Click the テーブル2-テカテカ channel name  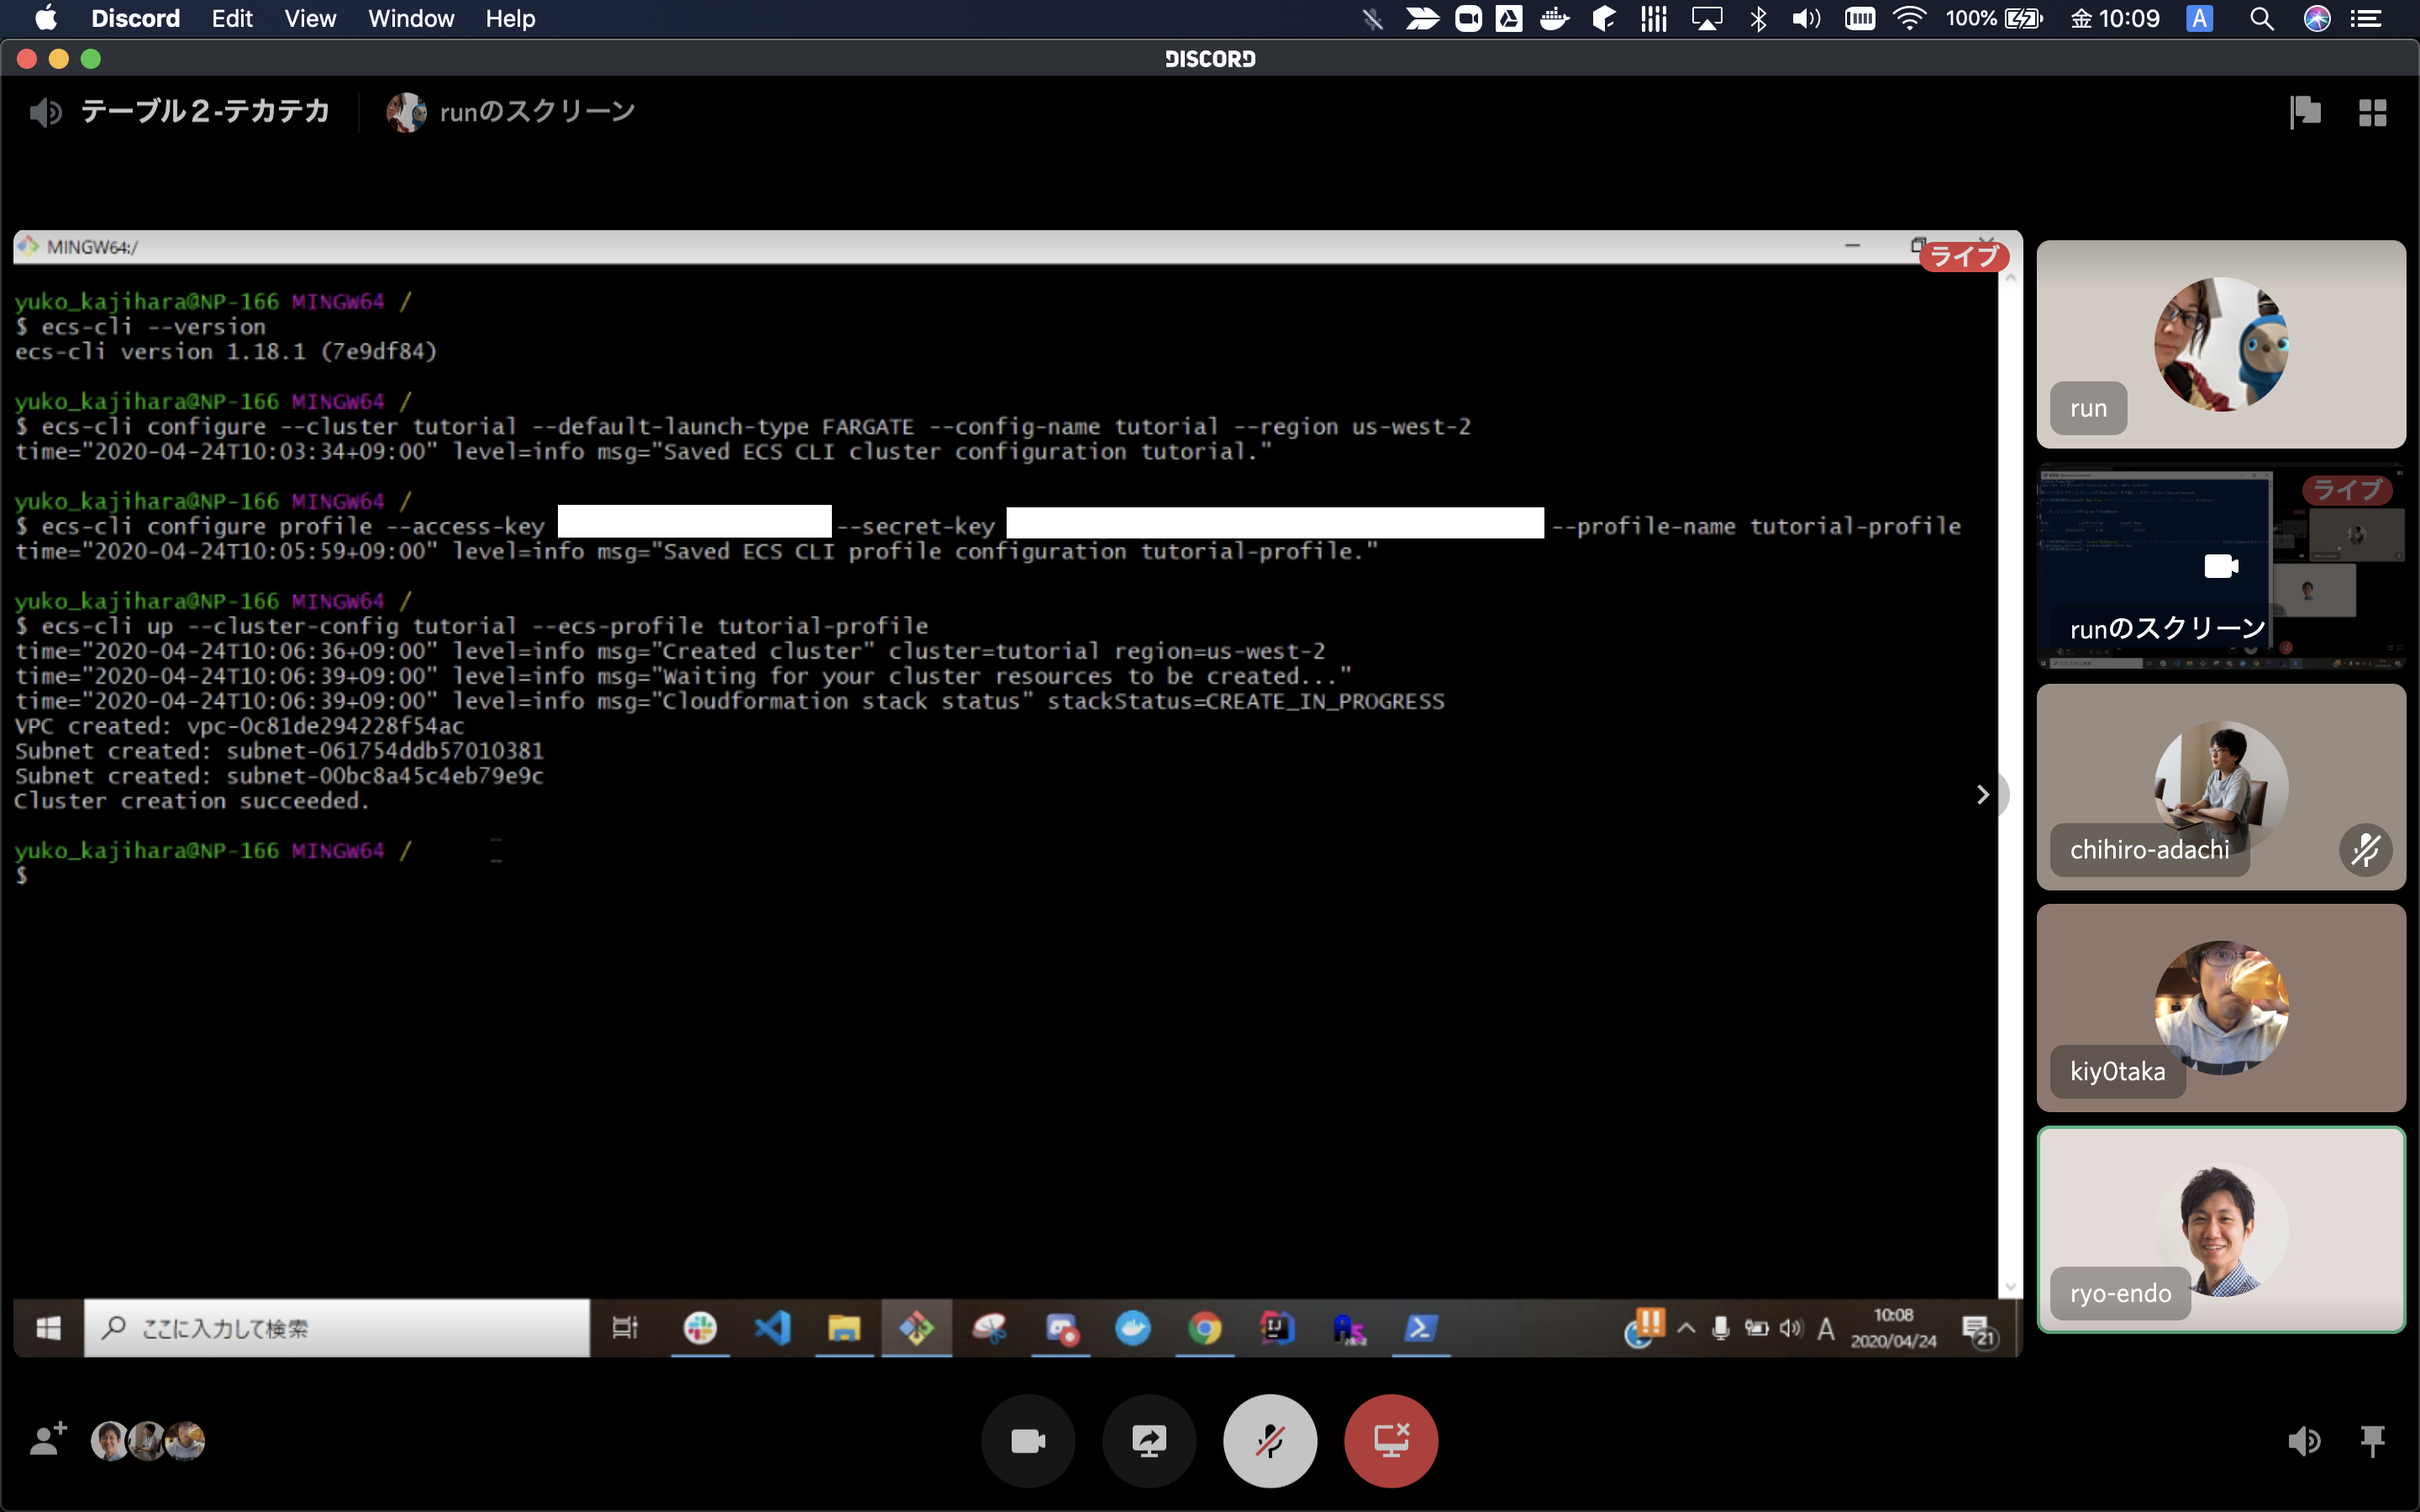(x=205, y=111)
